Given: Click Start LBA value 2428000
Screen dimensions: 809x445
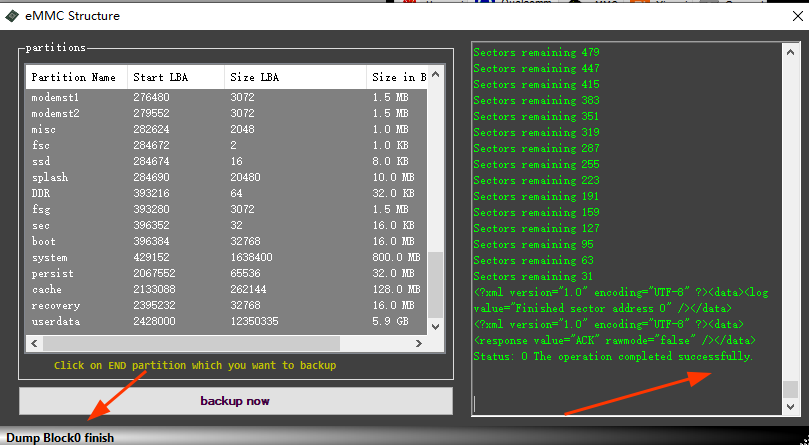Looking at the screenshot, I should pyautogui.click(x=154, y=322).
